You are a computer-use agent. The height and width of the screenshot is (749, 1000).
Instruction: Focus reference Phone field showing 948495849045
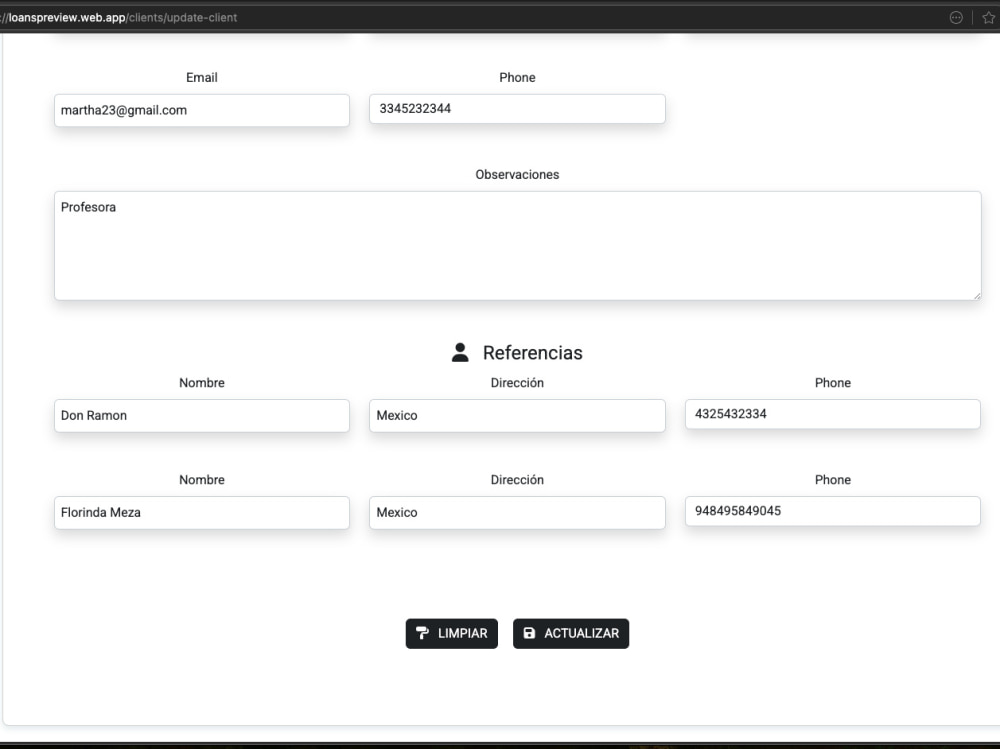click(x=832, y=511)
